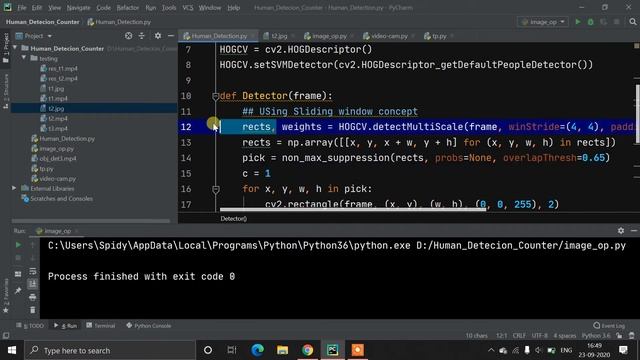
Task: Click the taskbar search box
Action: (x=110, y=350)
